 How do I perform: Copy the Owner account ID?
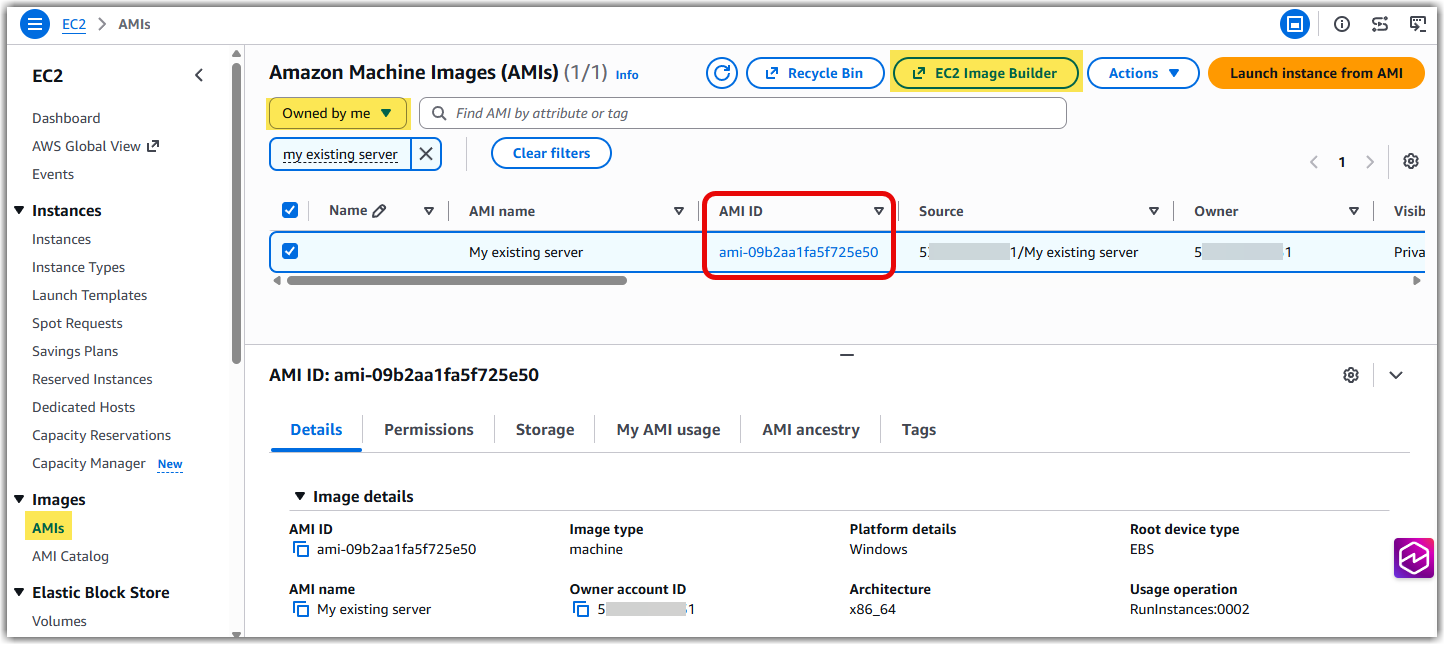pos(581,609)
